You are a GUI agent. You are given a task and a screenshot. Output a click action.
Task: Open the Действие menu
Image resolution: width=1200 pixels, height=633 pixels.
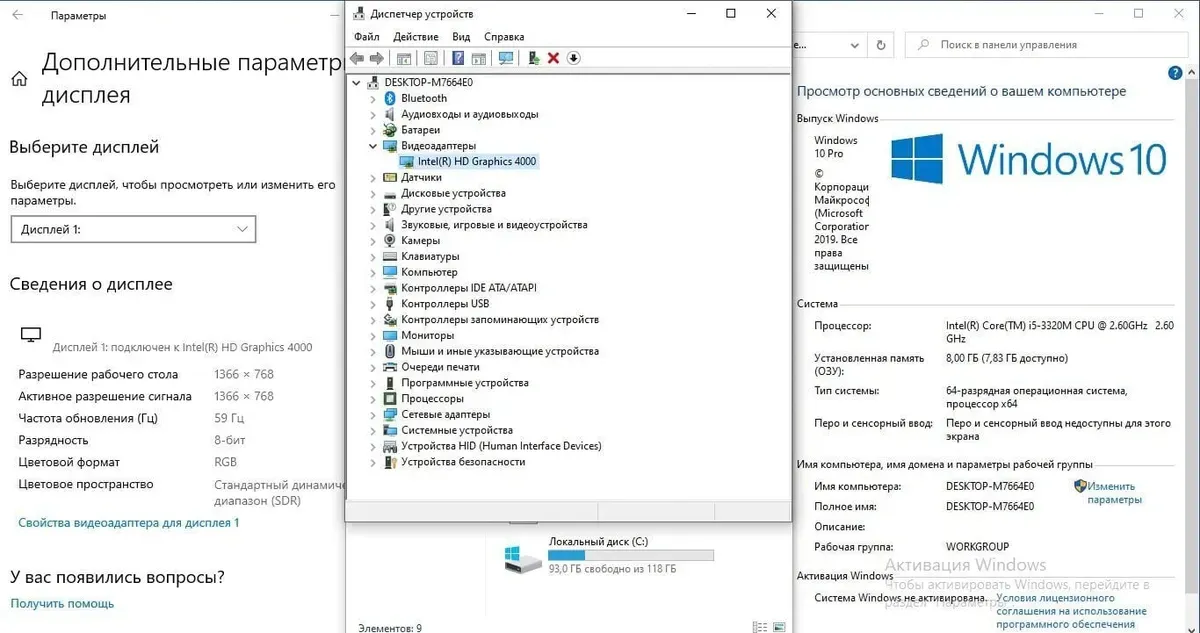[x=415, y=37]
